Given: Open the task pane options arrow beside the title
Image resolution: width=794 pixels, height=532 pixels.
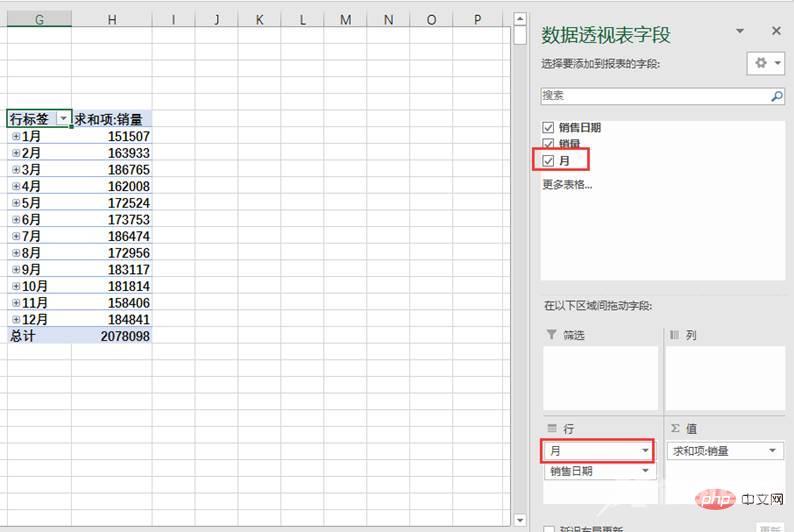Looking at the screenshot, I should pyautogui.click(x=740, y=33).
